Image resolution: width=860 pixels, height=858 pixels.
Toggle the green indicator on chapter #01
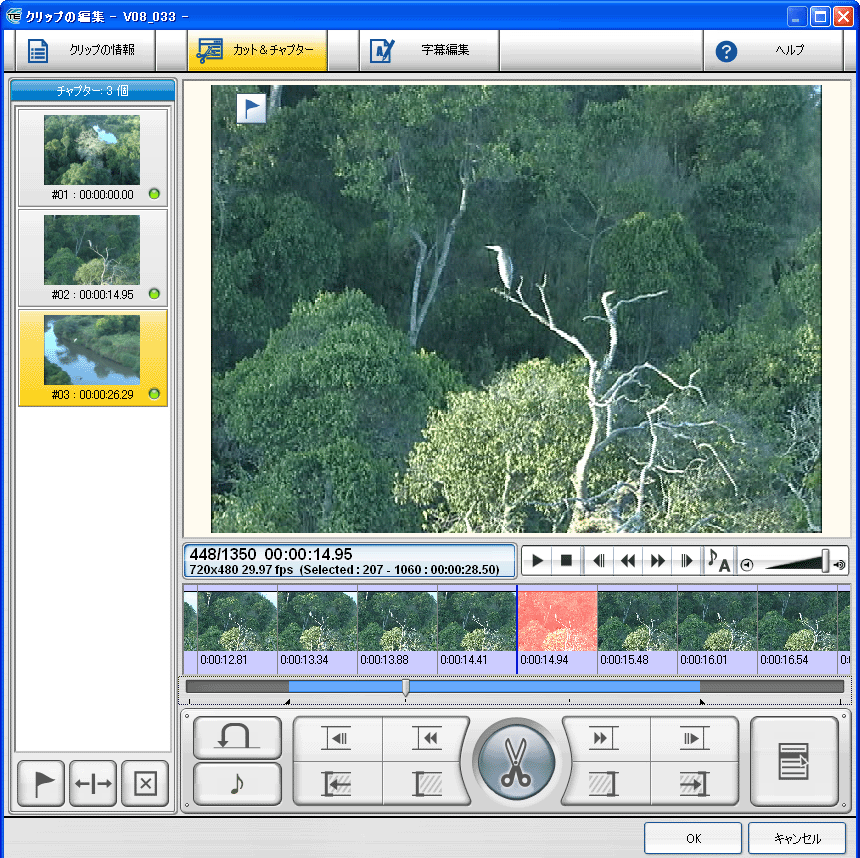tap(154, 194)
